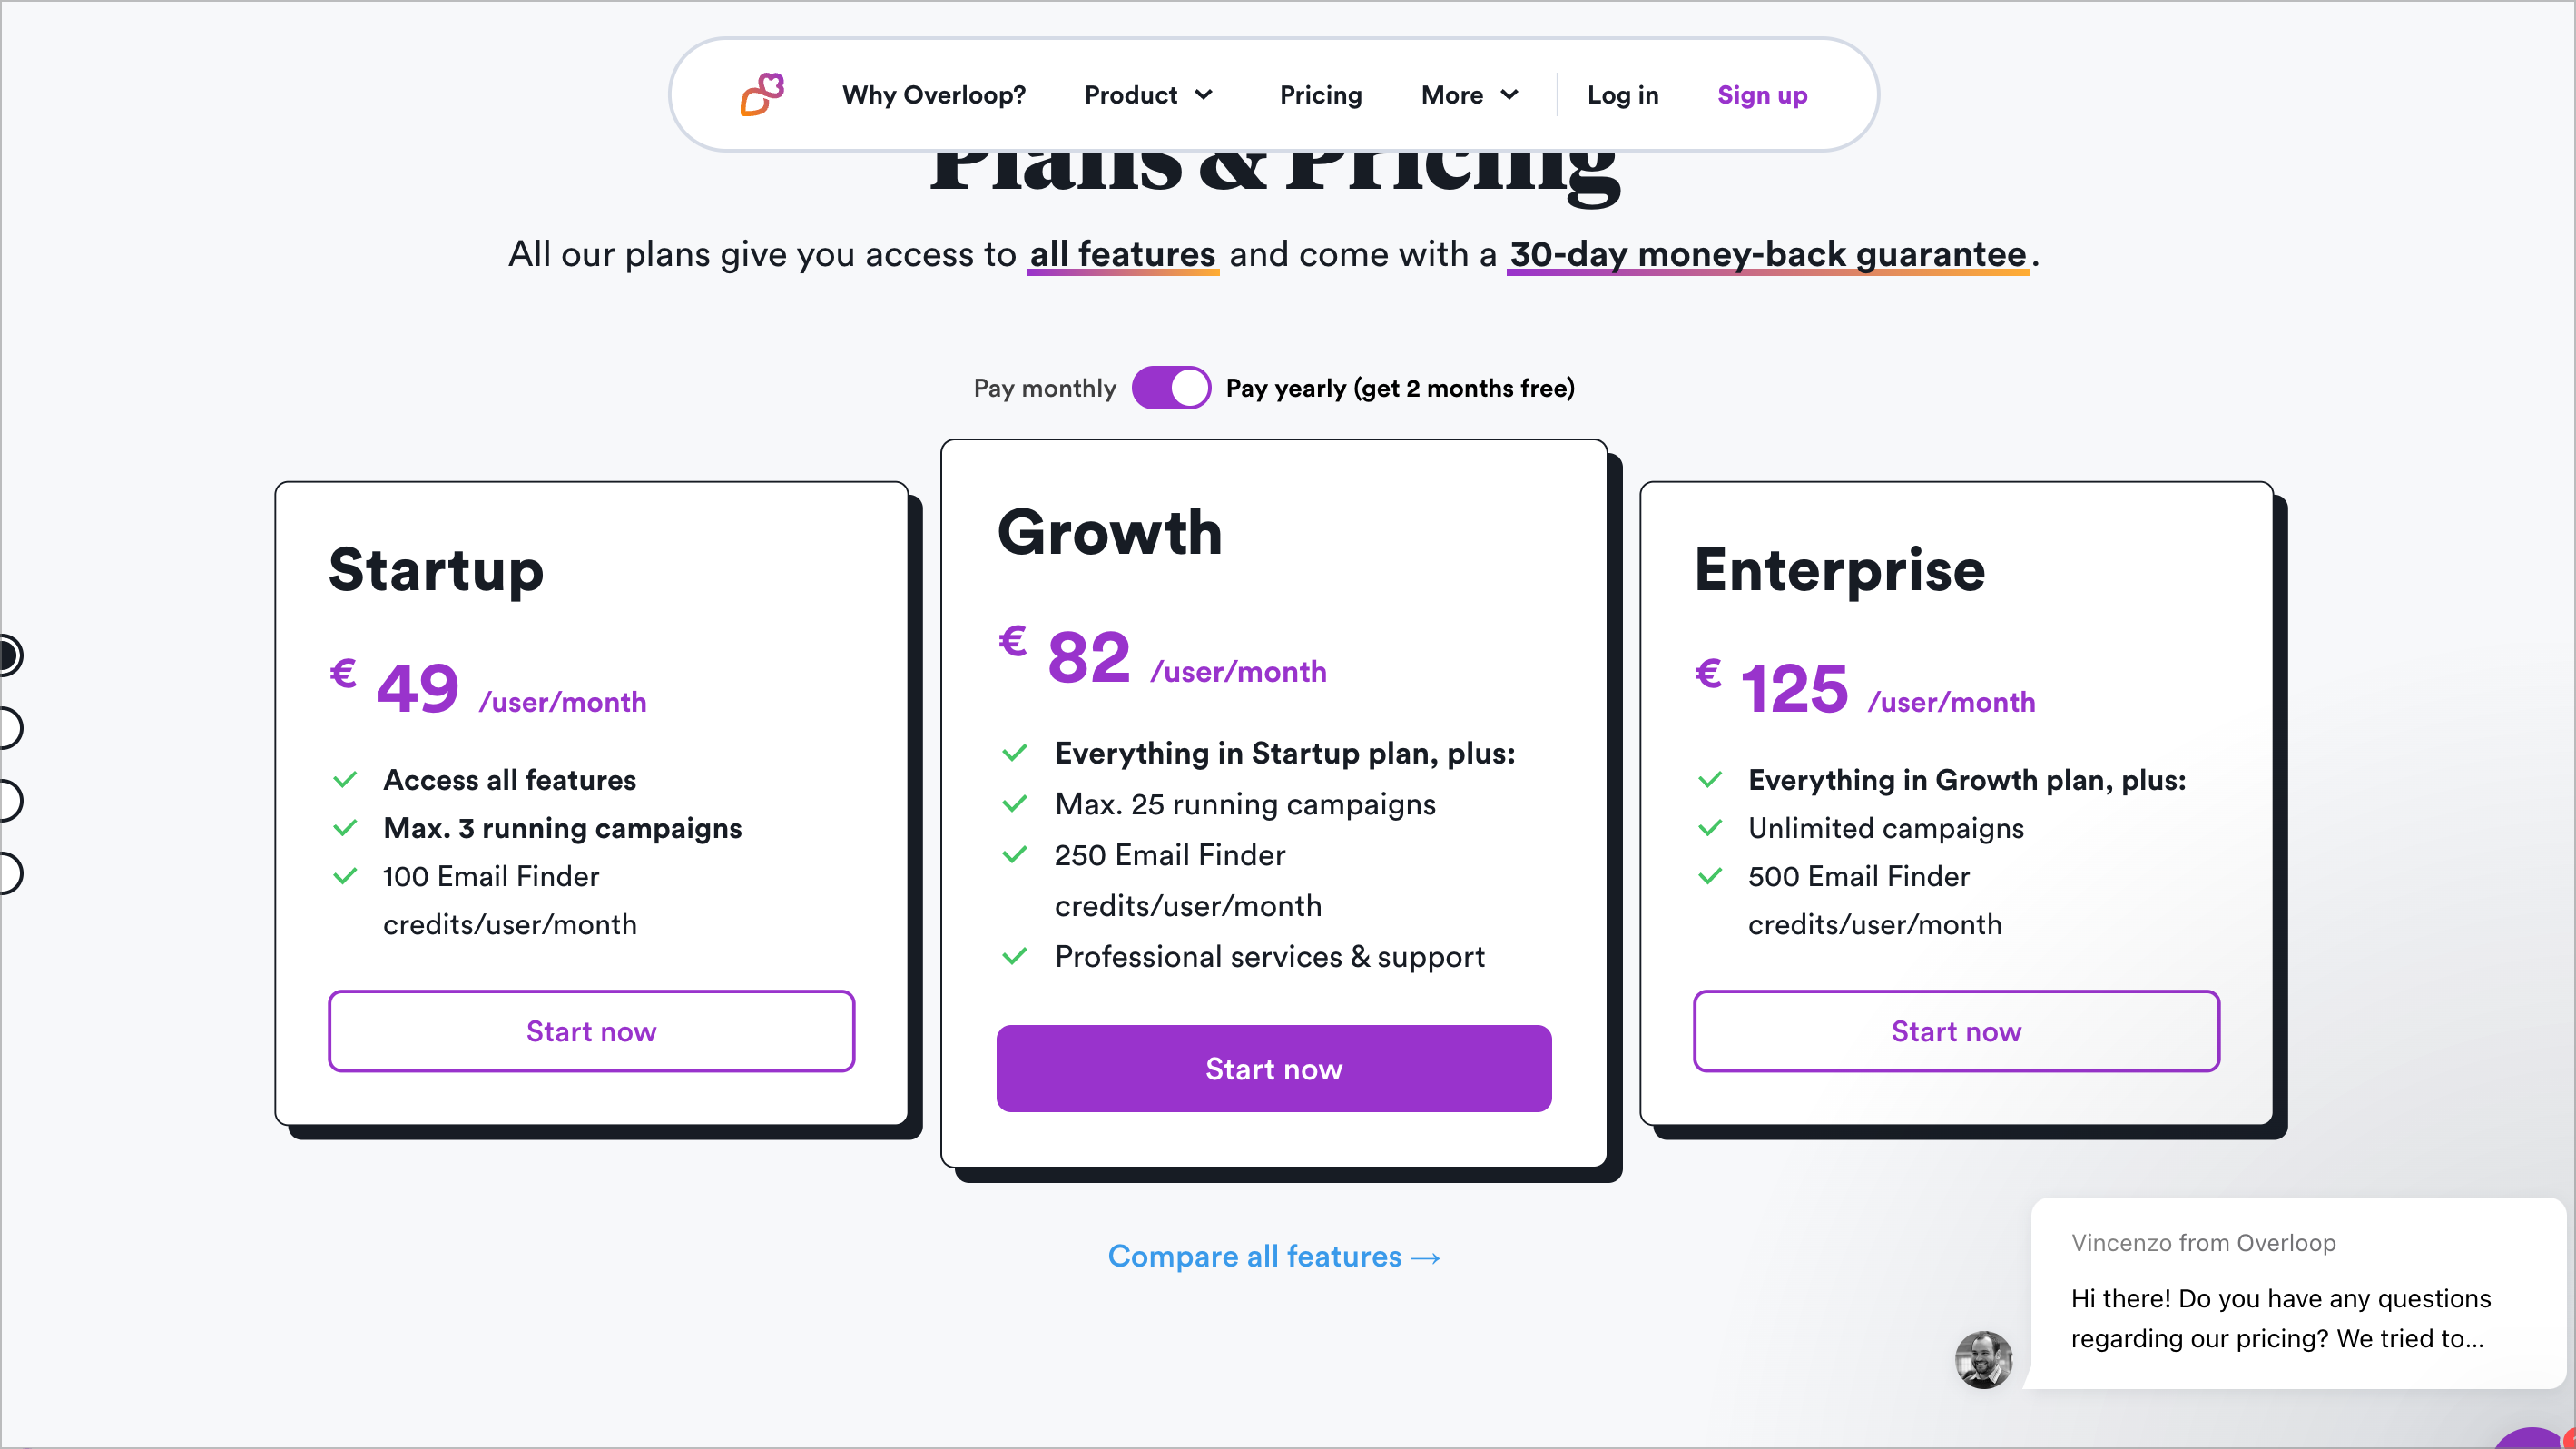The height and width of the screenshot is (1449, 2576).
Task: Select the last page-section dot
Action: 9,873
